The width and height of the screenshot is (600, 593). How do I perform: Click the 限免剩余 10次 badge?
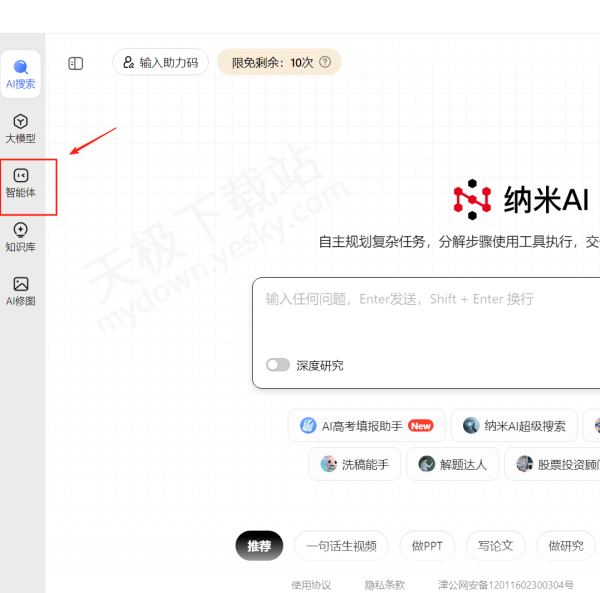pos(279,62)
